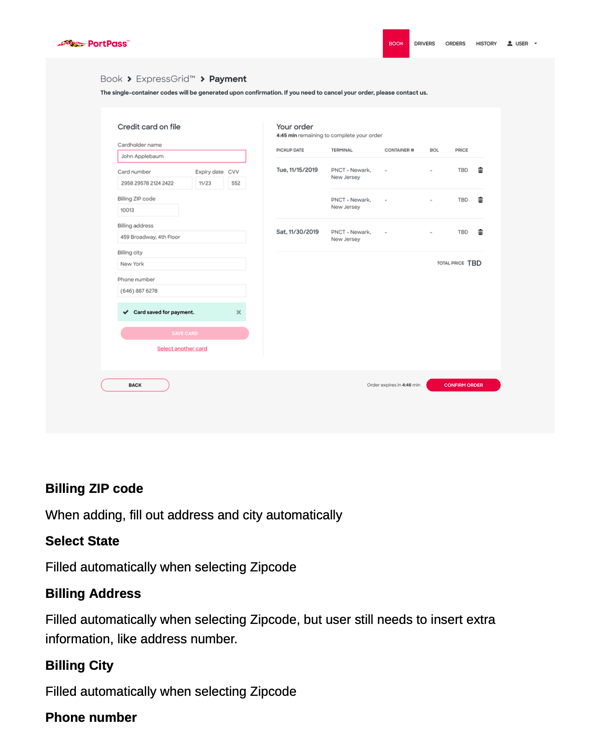This screenshot has width=606, height=754.
Task: Delete the first Tue 11/15/2019 order row
Action: 480,170
